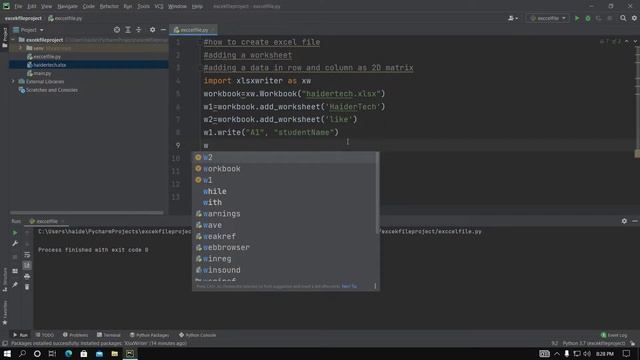Viewport: 640px width, 360px height.
Task: Open the Code menu
Action: [x=89, y=7]
